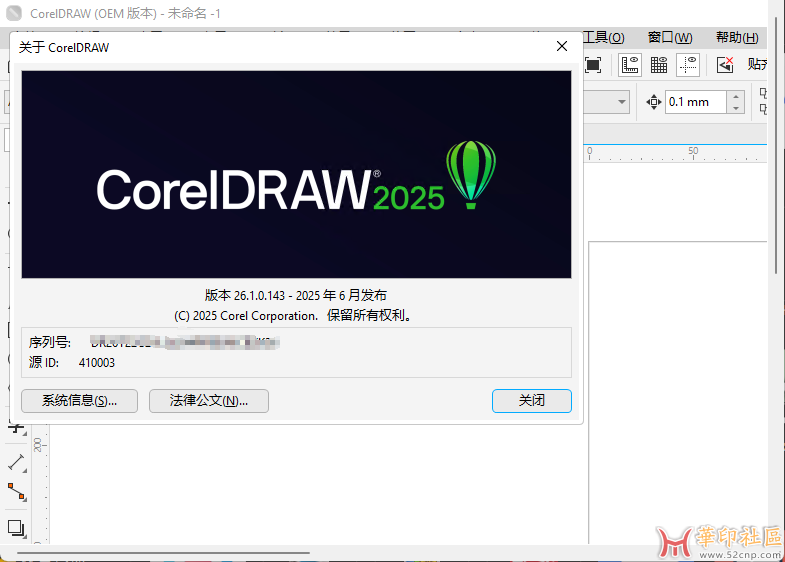
Task: Select the Connector tool with orange nodes
Action: 17,492
